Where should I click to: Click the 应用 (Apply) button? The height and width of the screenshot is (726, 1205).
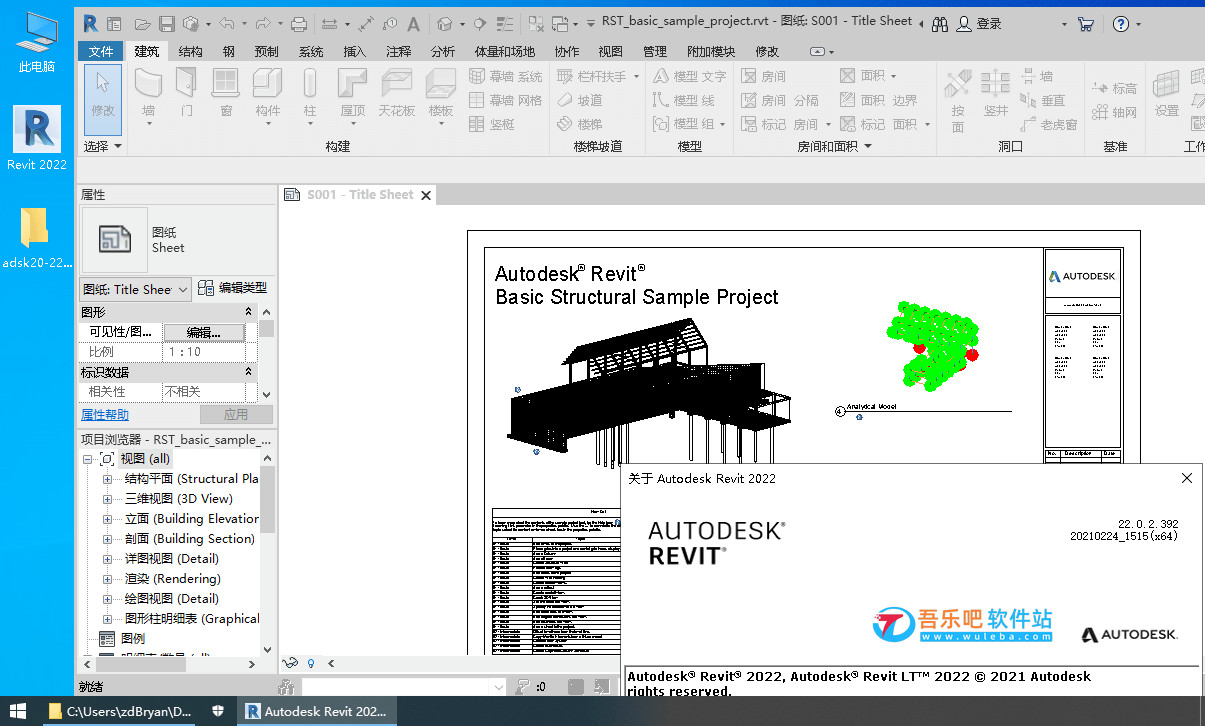pyautogui.click(x=236, y=415)
